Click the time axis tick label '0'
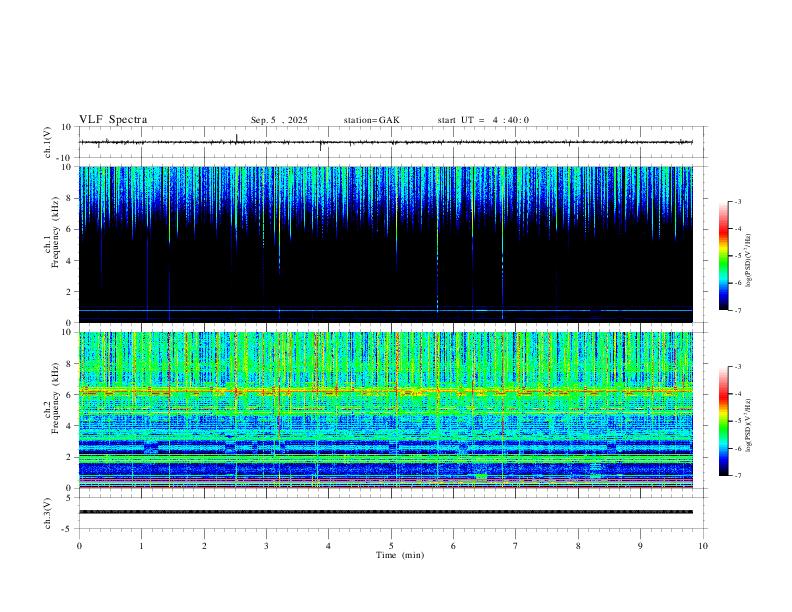The image size is (792, 612). click(x=79, y=546)
